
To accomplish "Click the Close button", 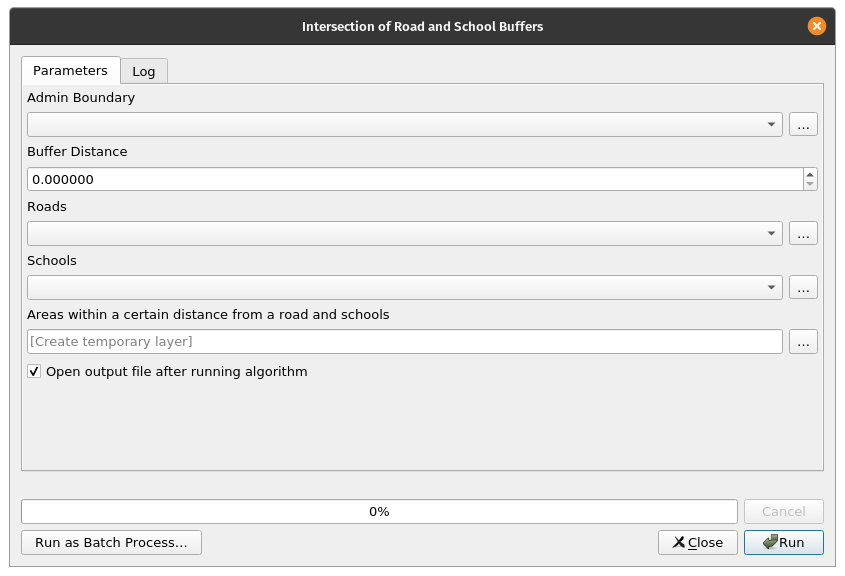I will pyautogui.click(x=698, y=542).
